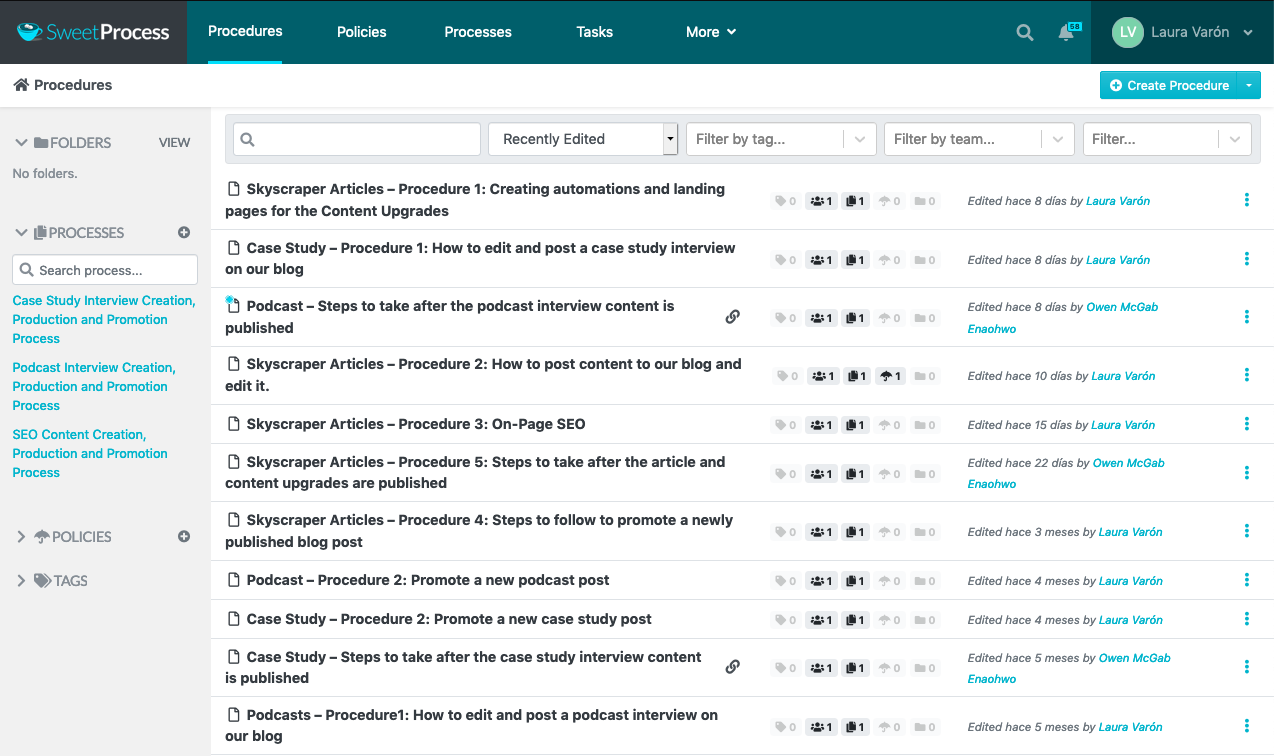Click the teams badge on Skyscraper Procedure 3 row
The image size is (1274, 756).
(821, 424)
